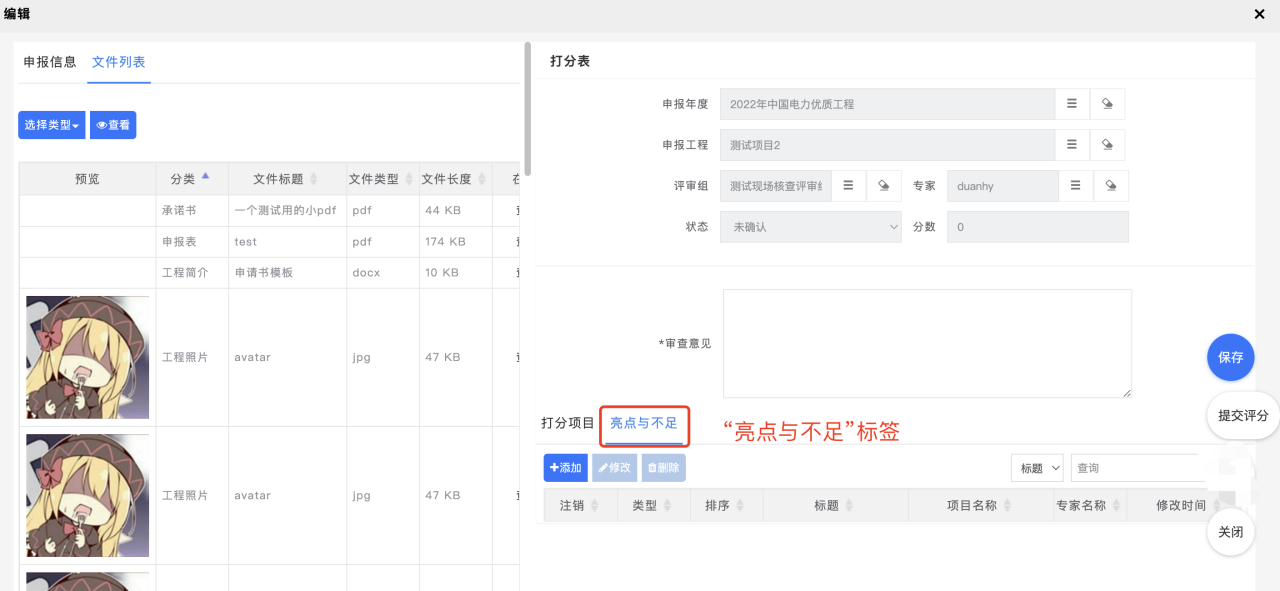Click the 申报工程 field 测试项目2
The width and height of the screenshot is (1280, 591).
[x=888, y=145]
